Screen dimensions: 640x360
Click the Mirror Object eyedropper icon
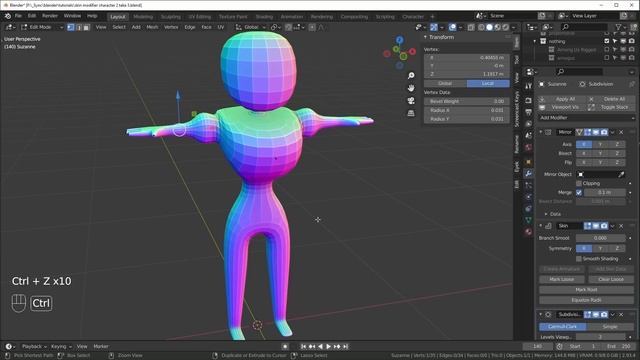pos(621,174)
